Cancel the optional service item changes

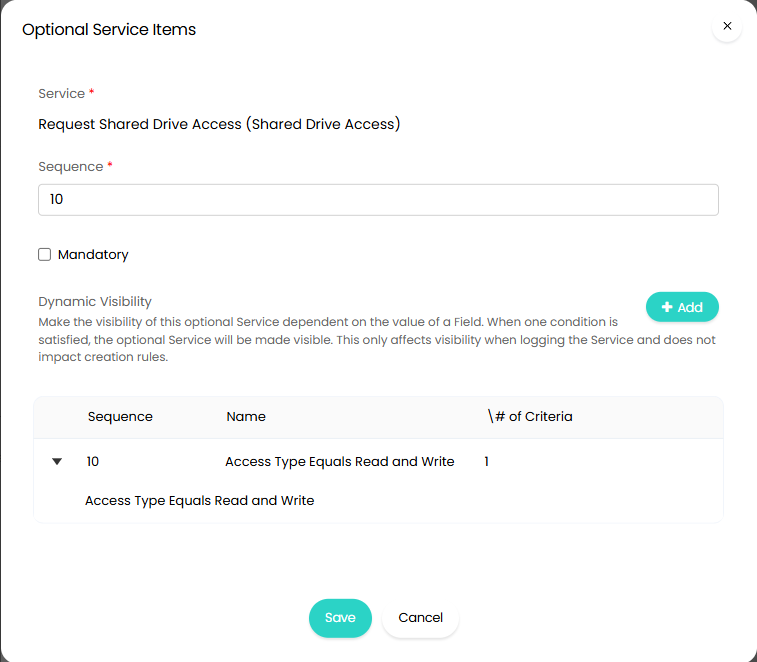click(x=420, y=618)
